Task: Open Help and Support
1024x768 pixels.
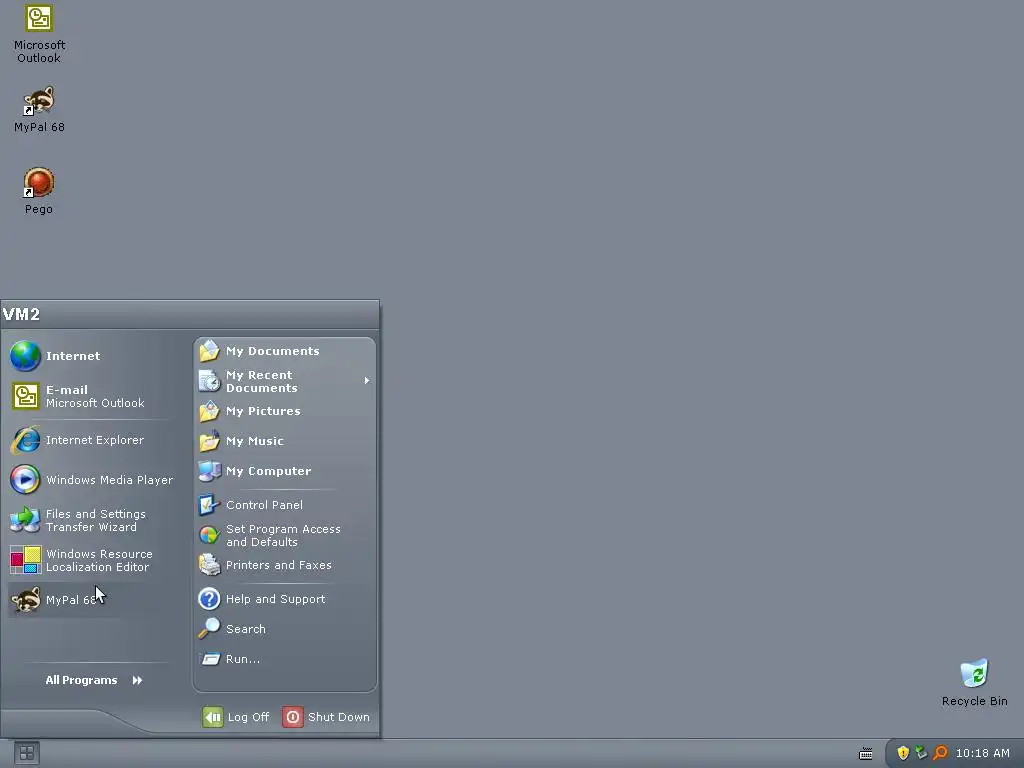Action: click(x=284, y=599)
